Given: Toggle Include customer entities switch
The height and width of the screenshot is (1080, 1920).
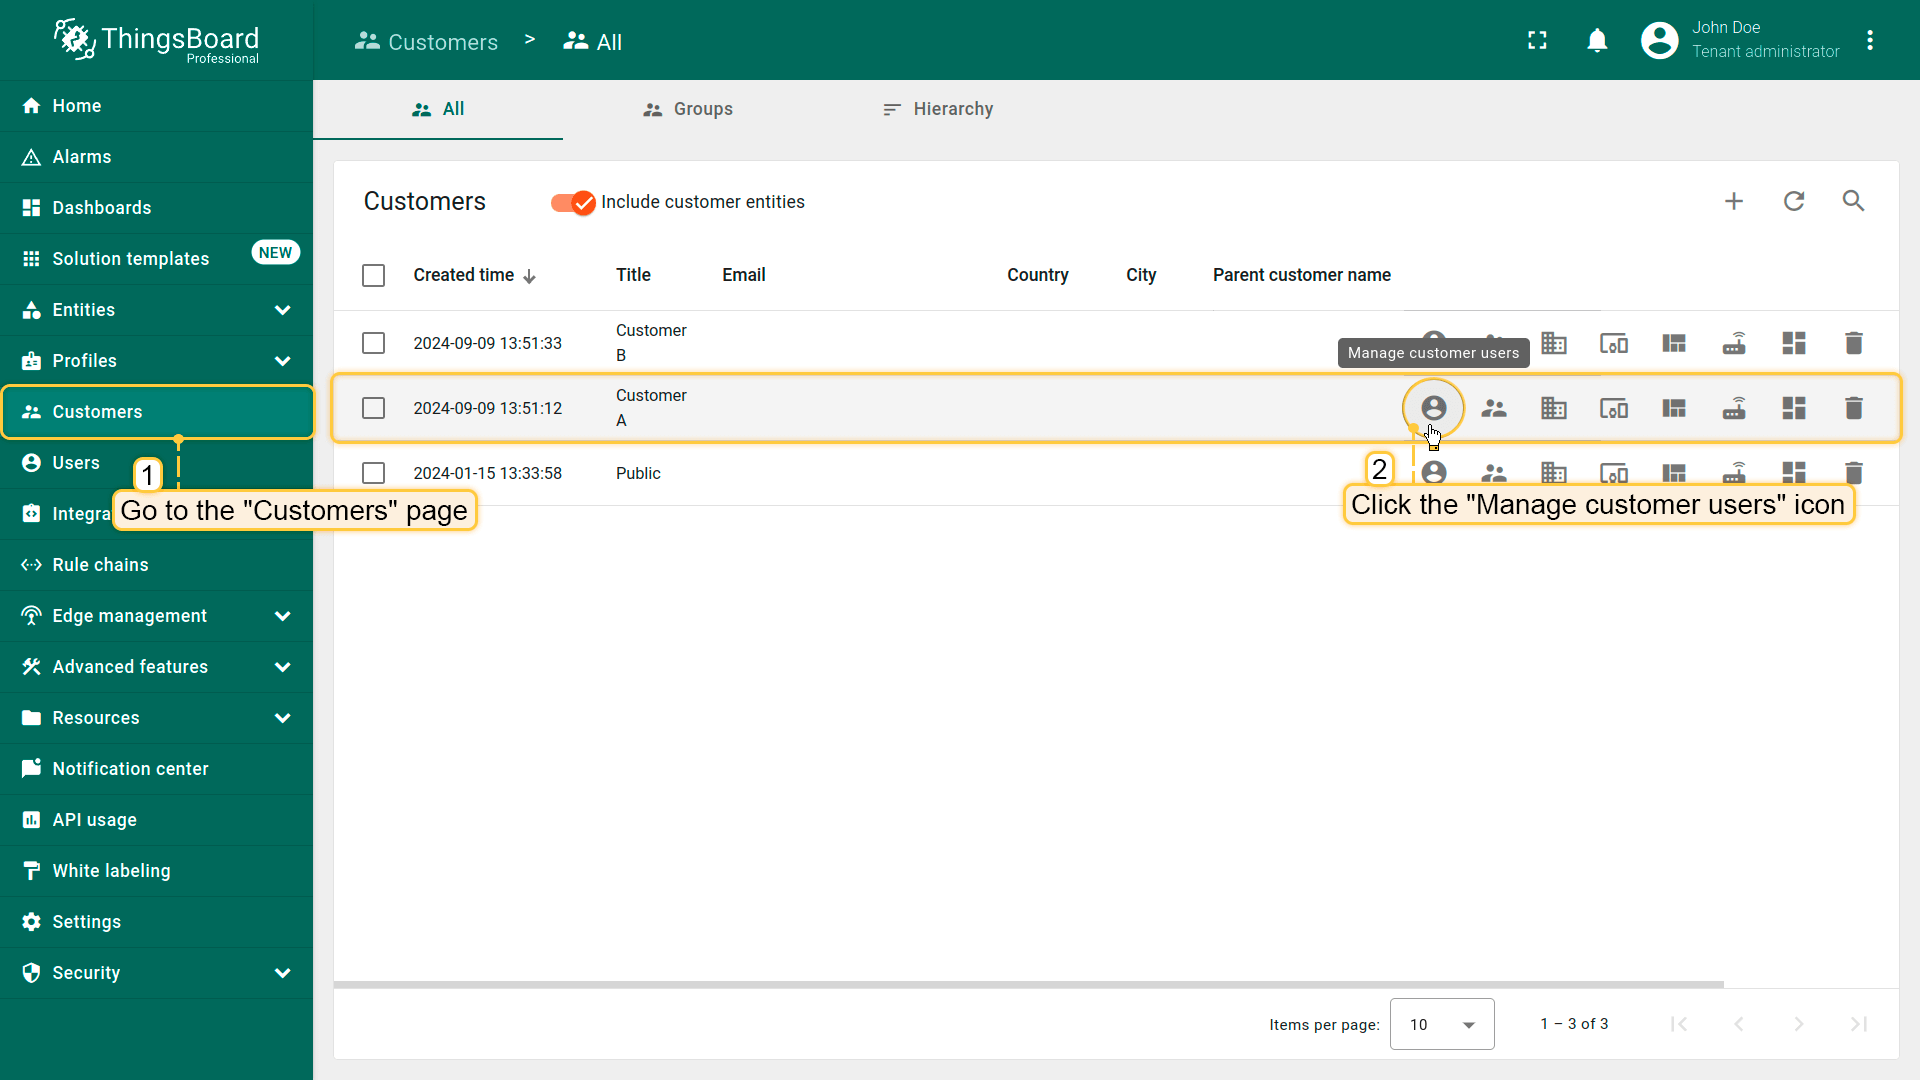Looking at the screenshot, I should [573, 203].
